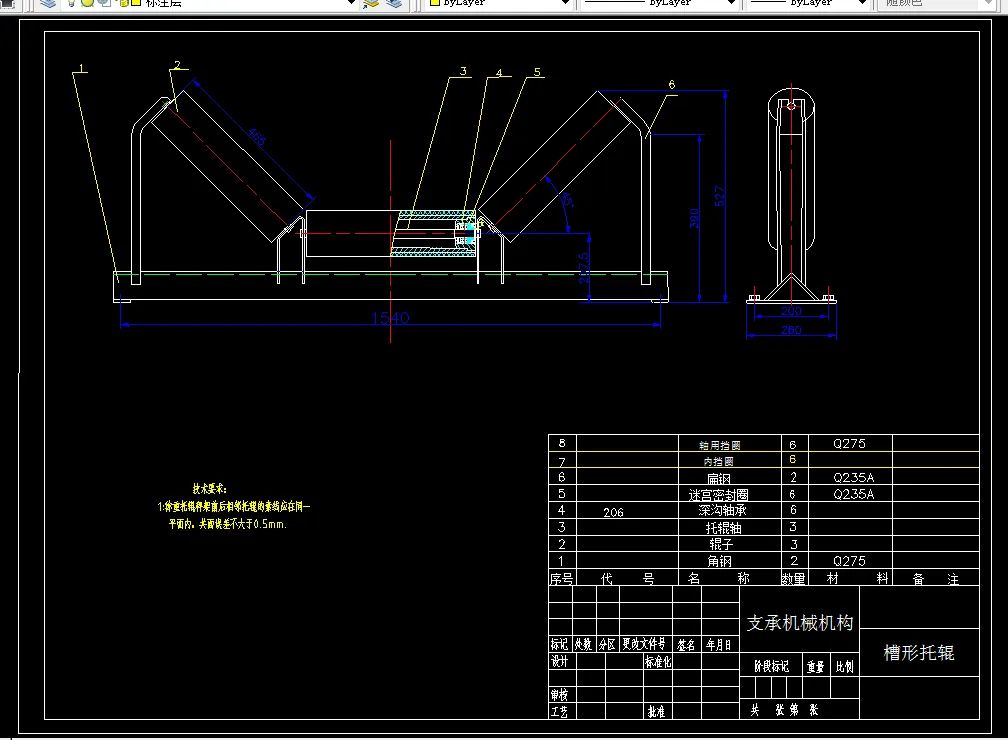
Task: Click part balloon number 1
Action: 81,68
